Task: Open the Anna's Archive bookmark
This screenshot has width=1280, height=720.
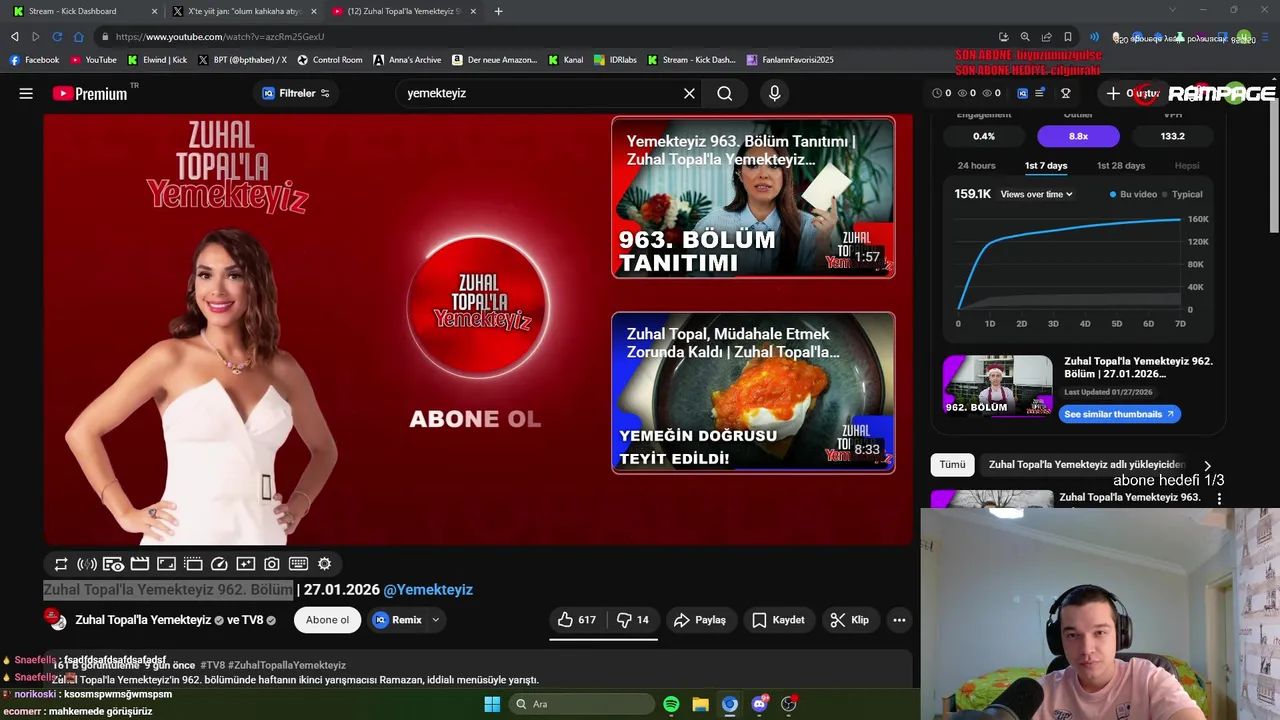Action: (x=407, y=60)
